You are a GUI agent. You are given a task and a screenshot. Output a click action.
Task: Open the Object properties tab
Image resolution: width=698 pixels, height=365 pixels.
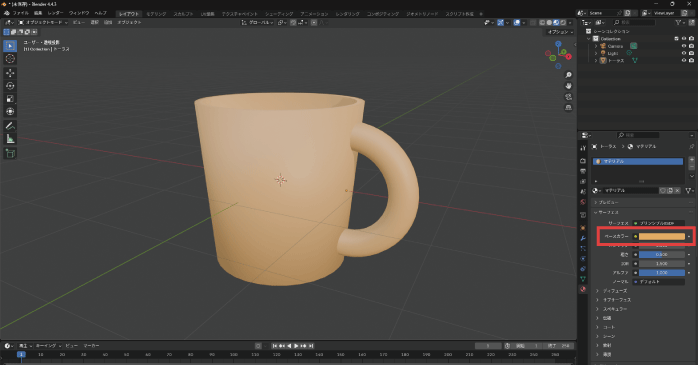[x=583, y=228]
